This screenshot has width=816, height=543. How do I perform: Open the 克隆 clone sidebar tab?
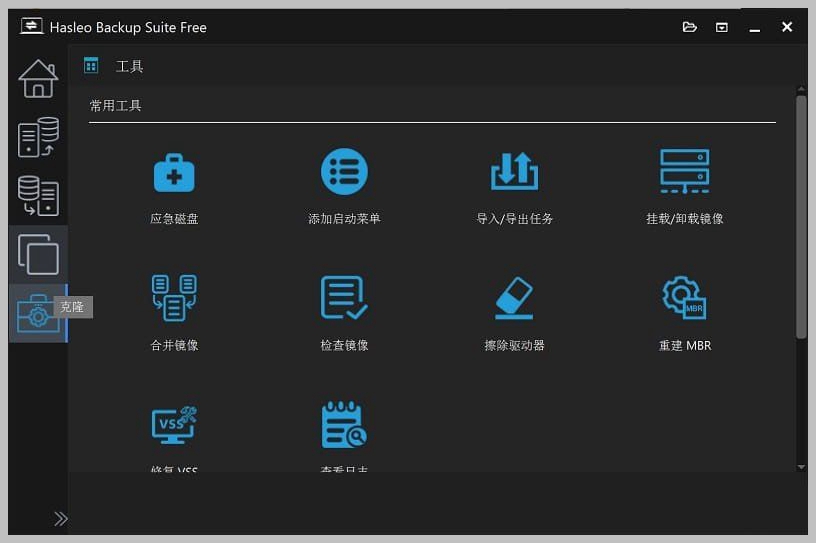(38, 254)
